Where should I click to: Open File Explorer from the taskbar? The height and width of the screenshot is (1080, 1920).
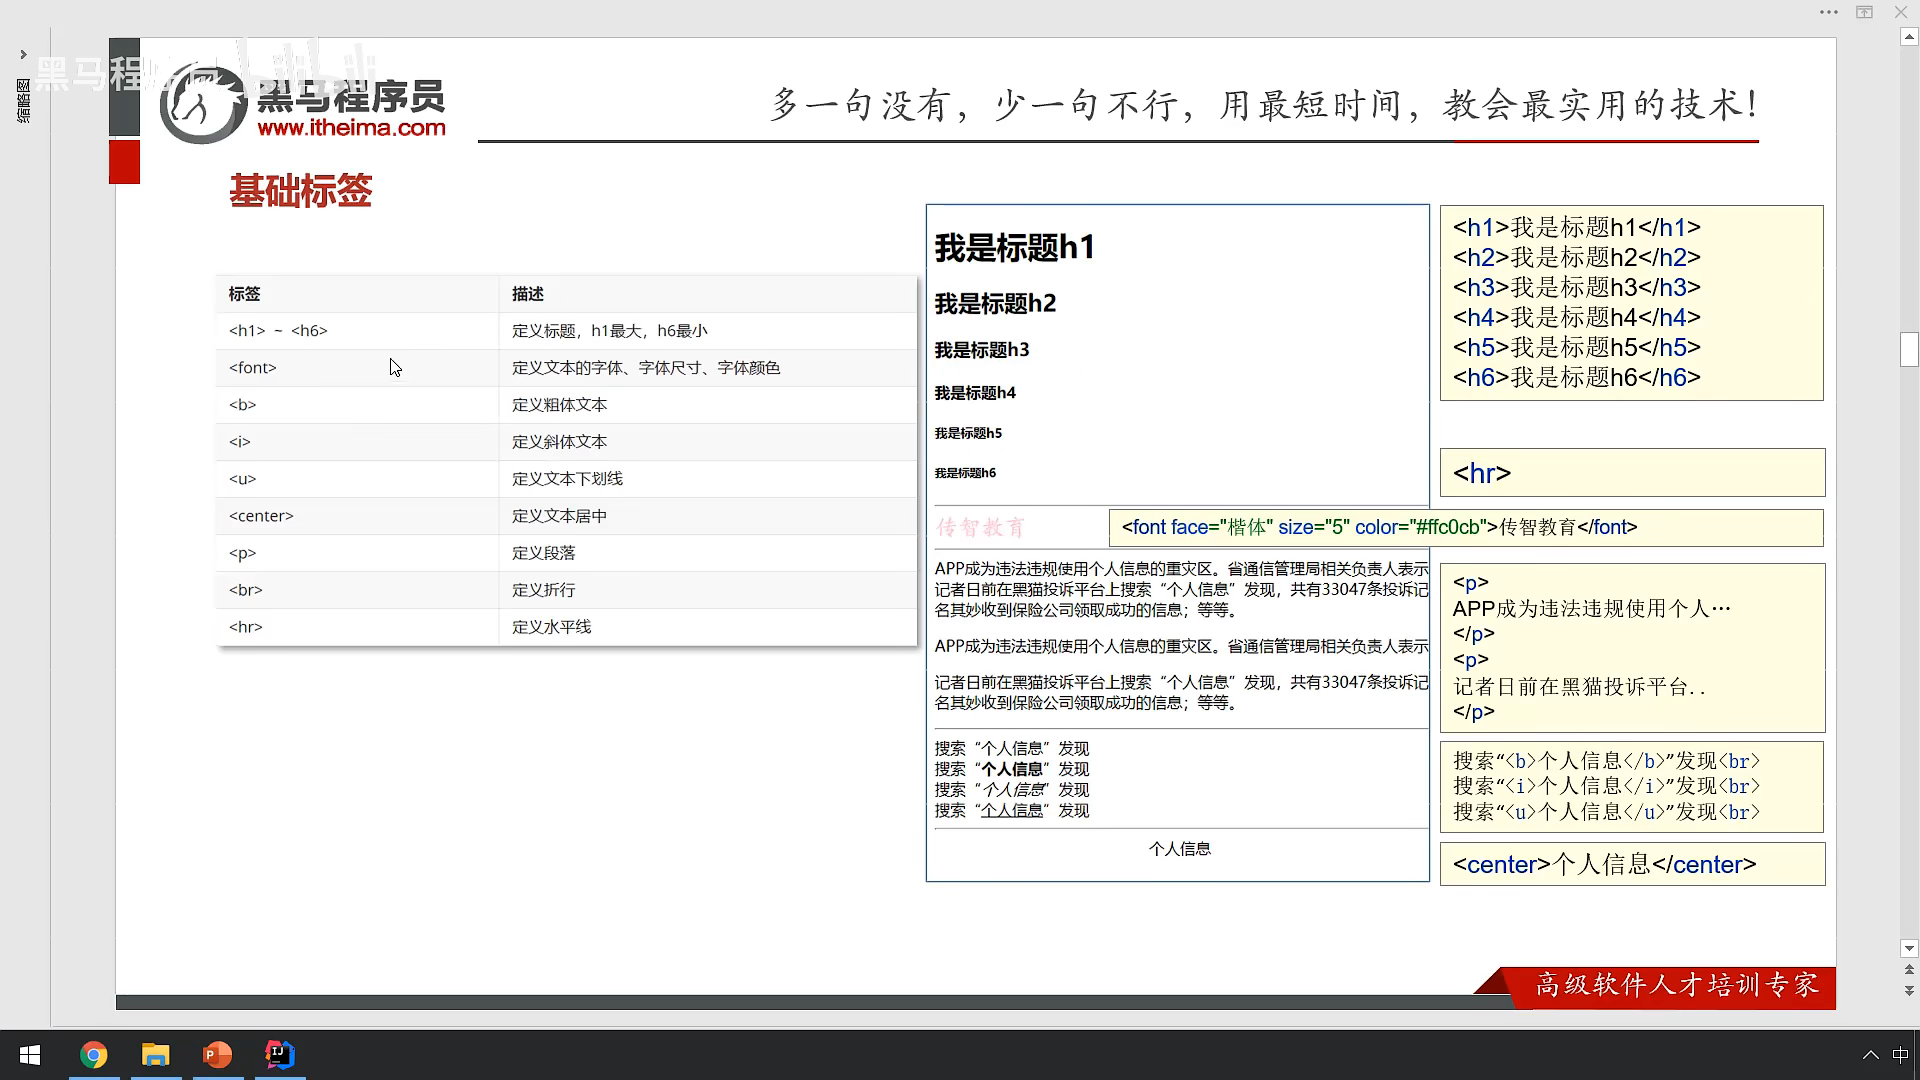(x=156, y=1055)
